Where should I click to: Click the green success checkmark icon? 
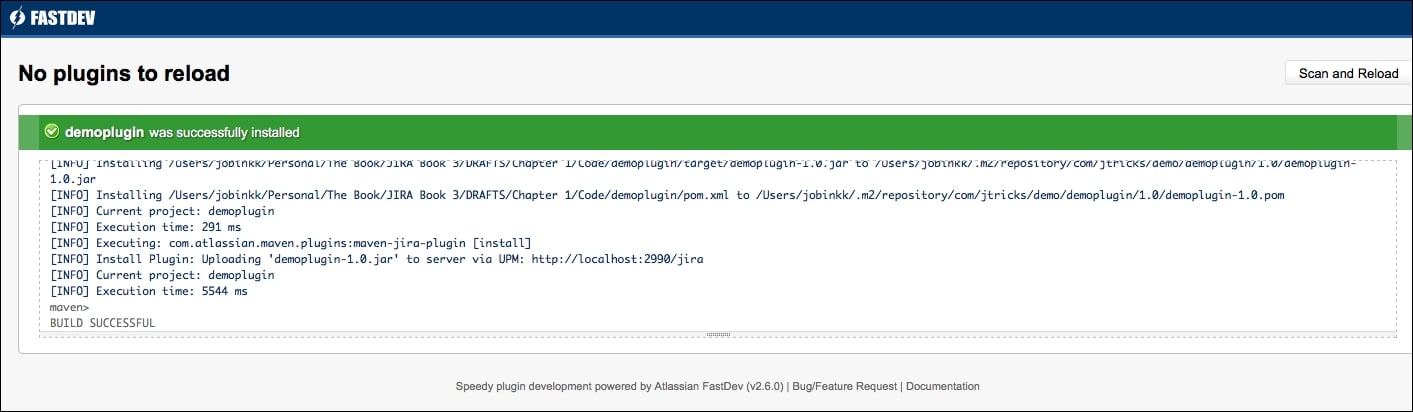(51, 132)
